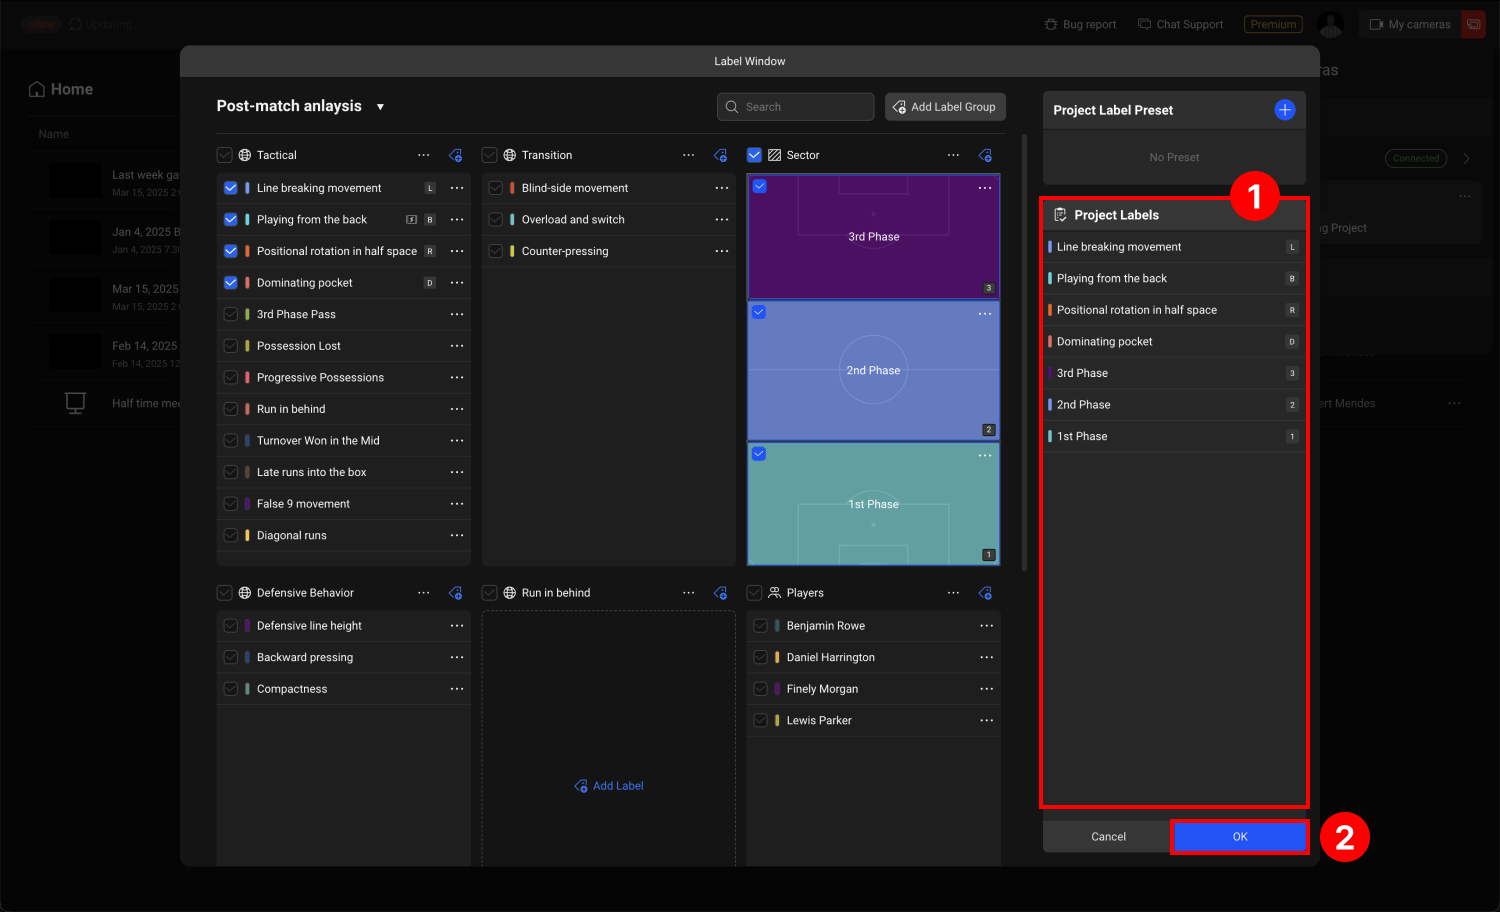Screen dimensions: 1500x912
Task: Check the Daniel Harrington checkbox
Action: click(761, 657)
